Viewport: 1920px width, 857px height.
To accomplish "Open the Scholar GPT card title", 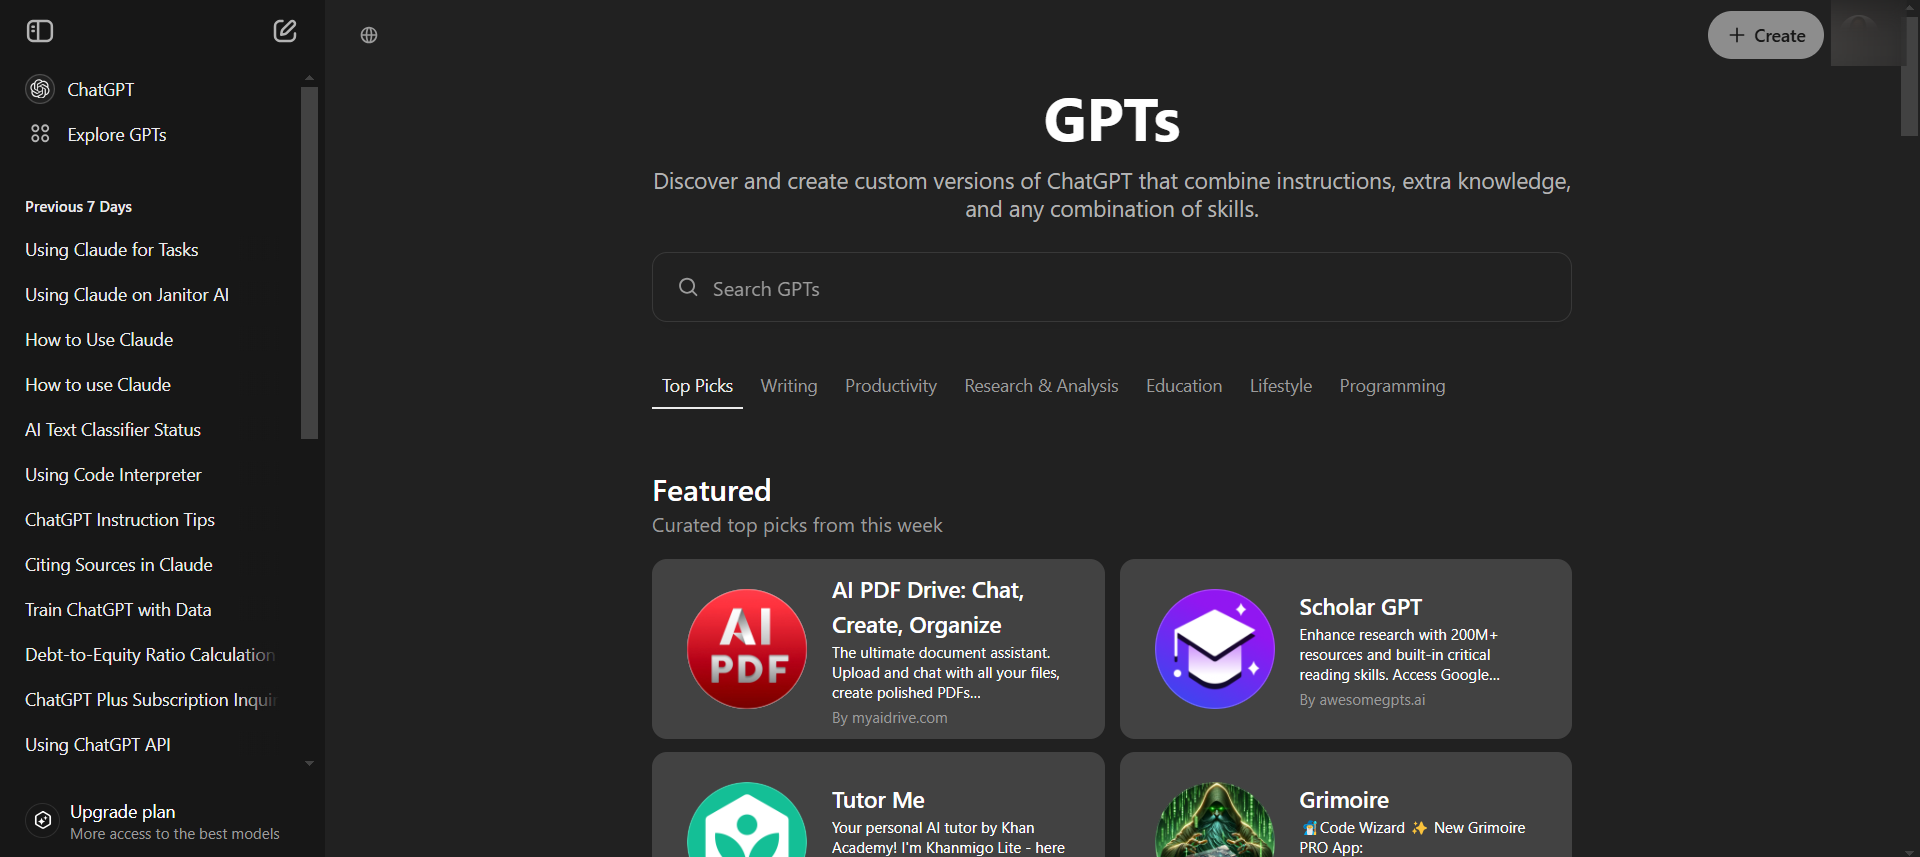I will (1360, 607).
